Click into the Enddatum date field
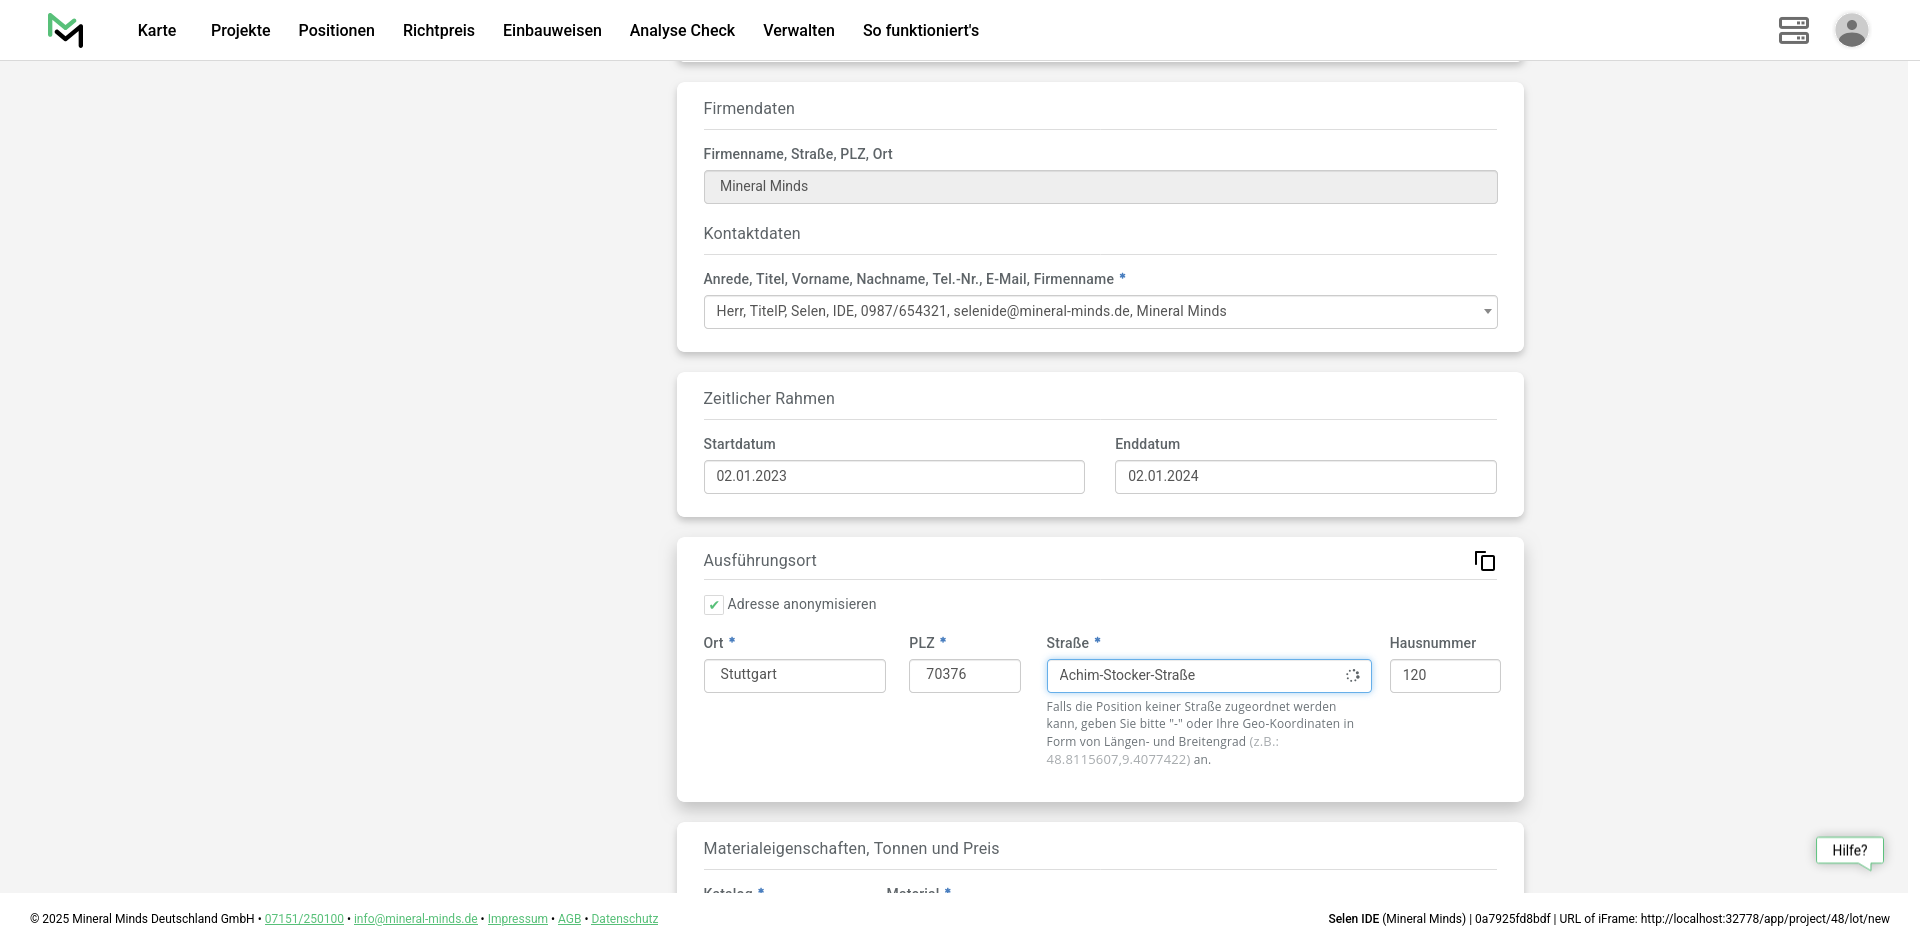Viewport: 1920px width, 943px height. [1305, 477]
